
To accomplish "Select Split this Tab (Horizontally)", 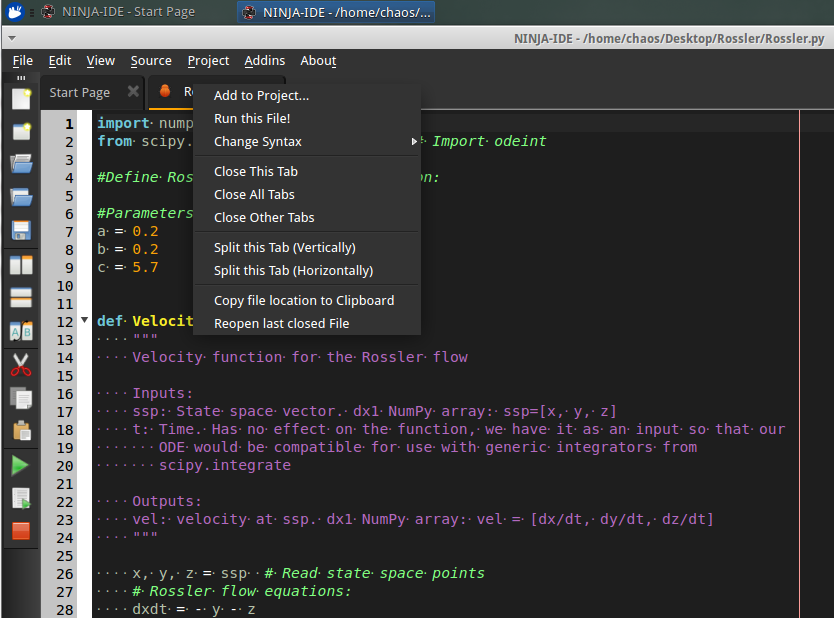I will point(307,271).
